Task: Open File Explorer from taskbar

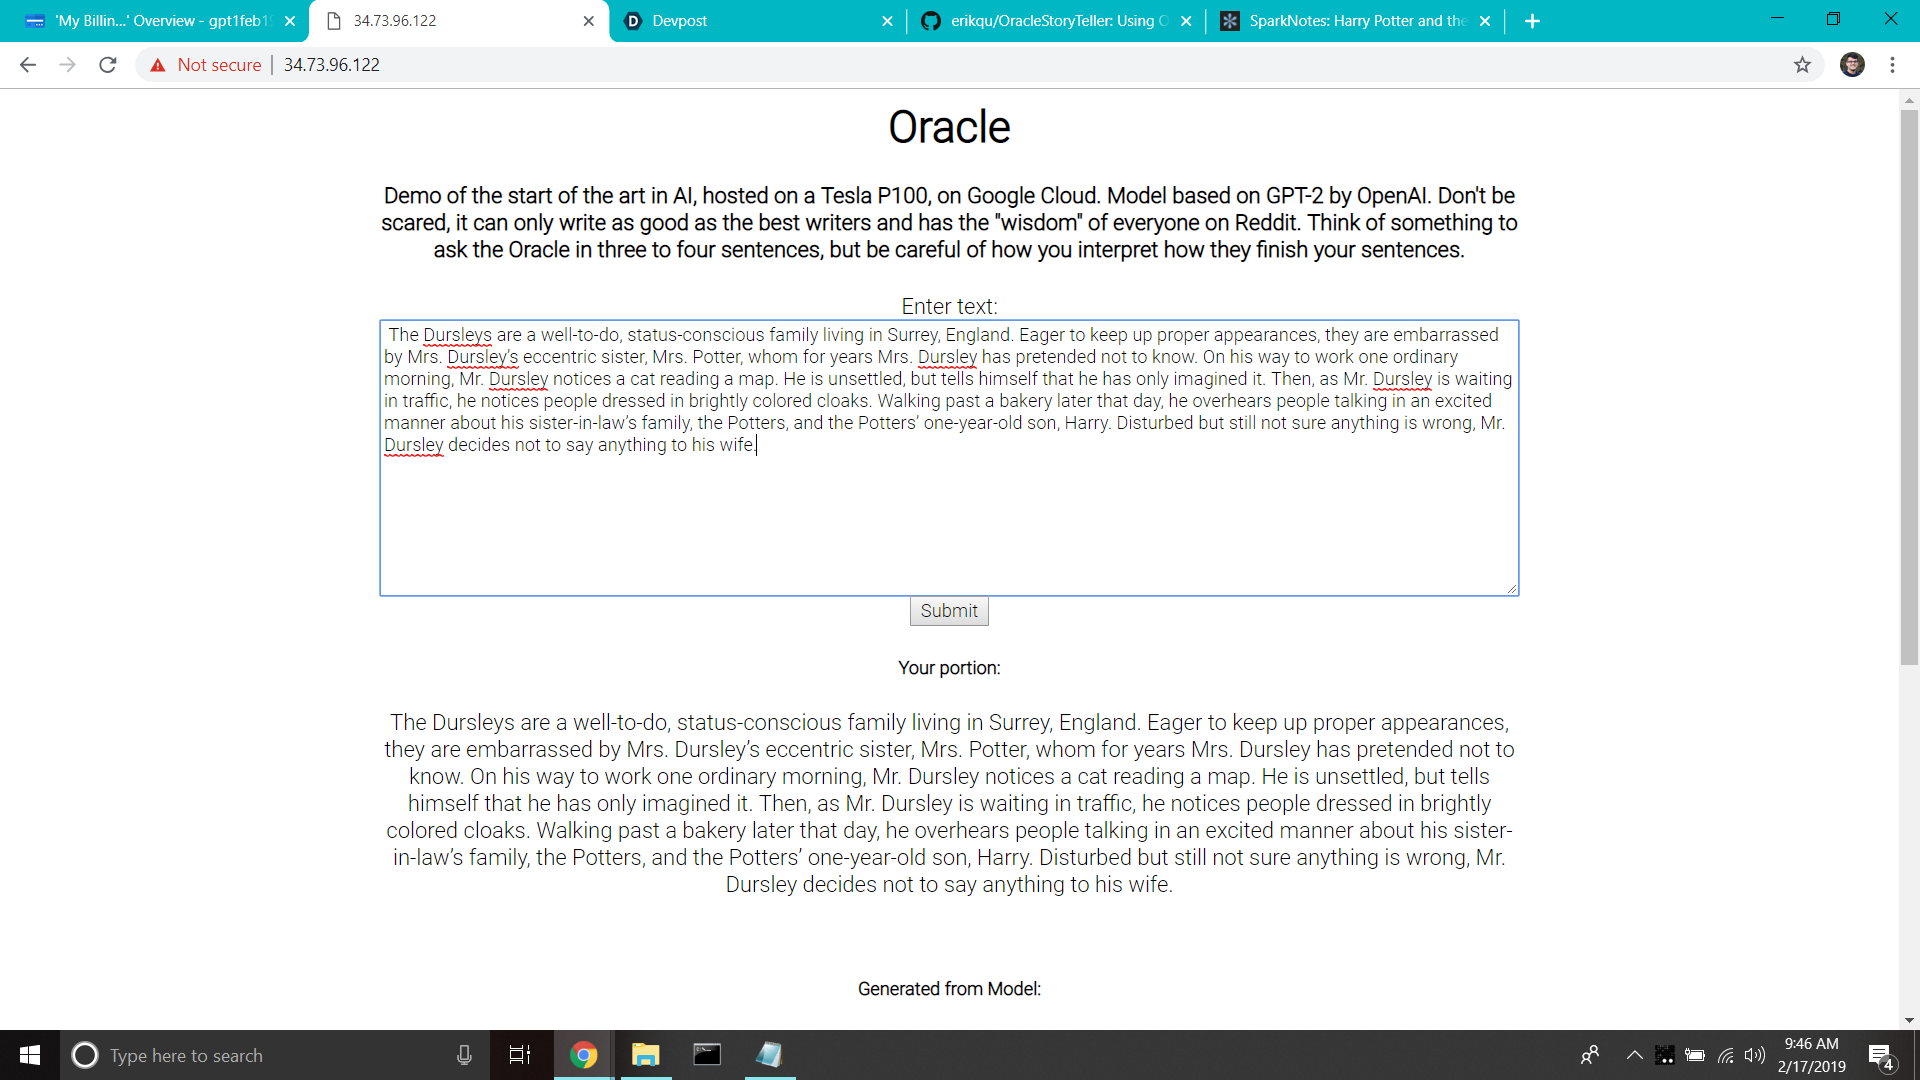Action: click(x=645, y=1055)
